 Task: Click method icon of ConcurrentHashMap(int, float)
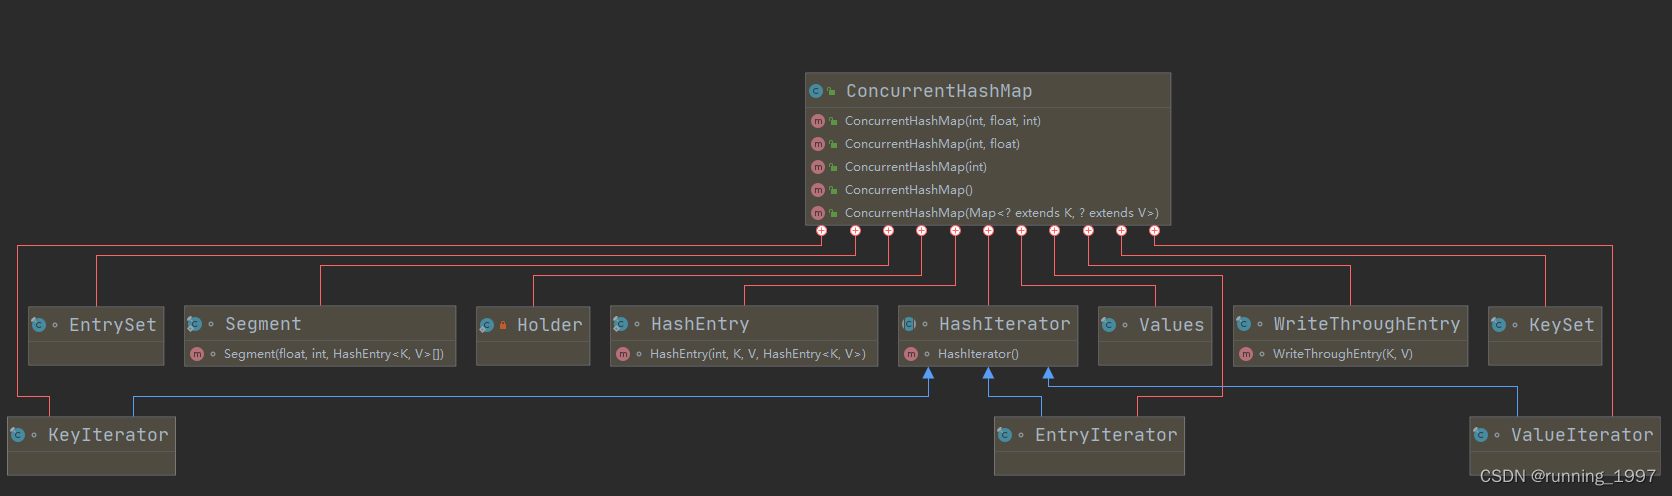pyautogui.click(x=818, y=144)
